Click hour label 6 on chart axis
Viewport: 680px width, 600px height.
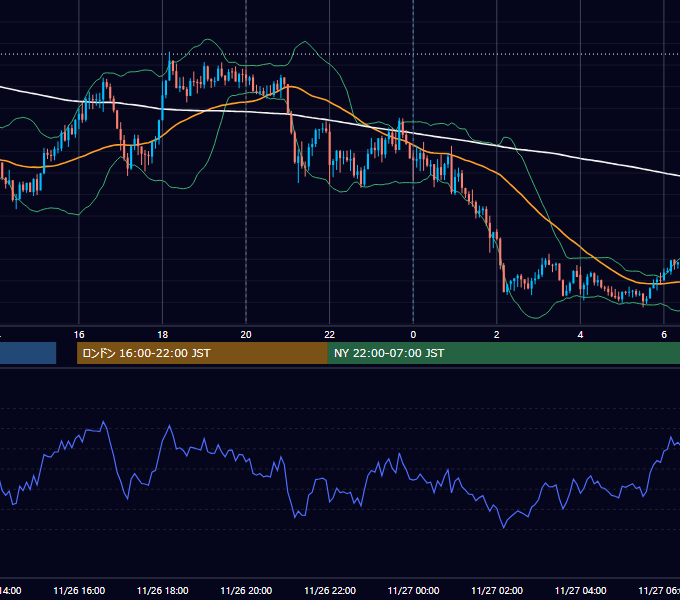pyautogui.click(x=664, y=335)
